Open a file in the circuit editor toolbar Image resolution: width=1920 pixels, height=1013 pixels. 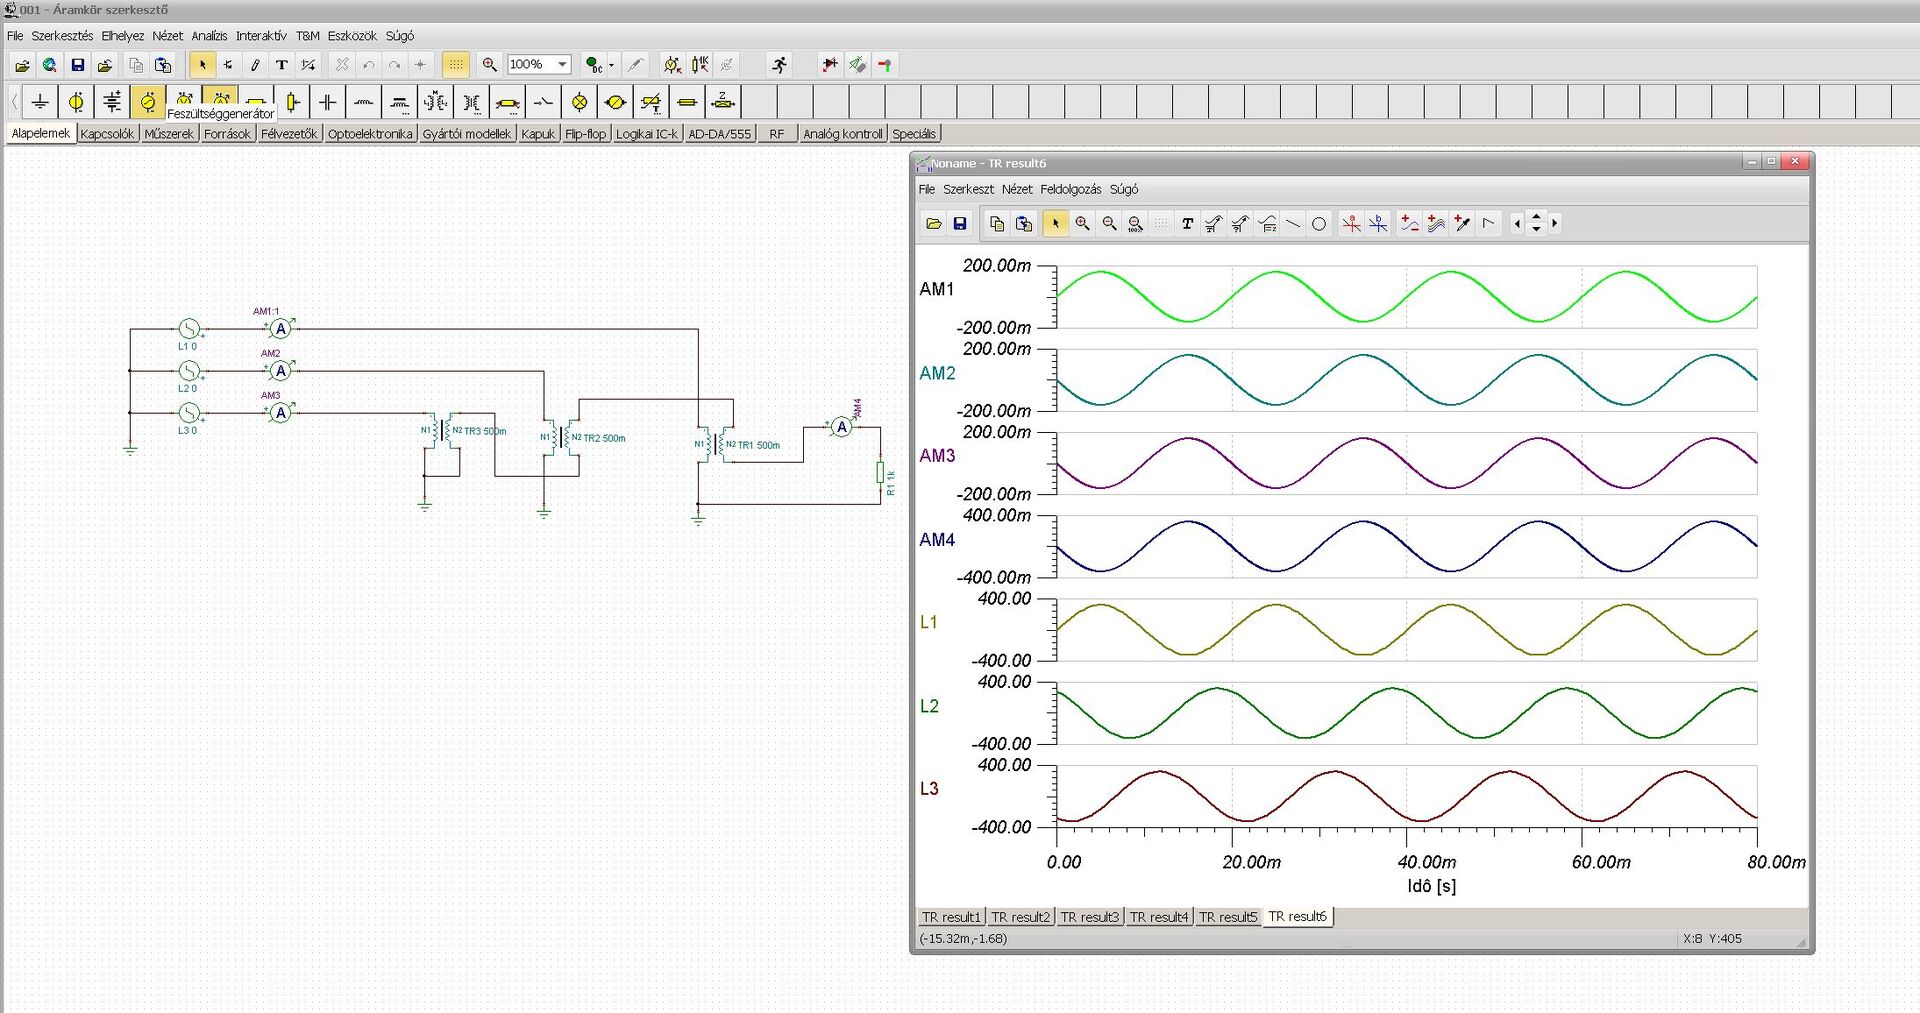tap(22, 65)
